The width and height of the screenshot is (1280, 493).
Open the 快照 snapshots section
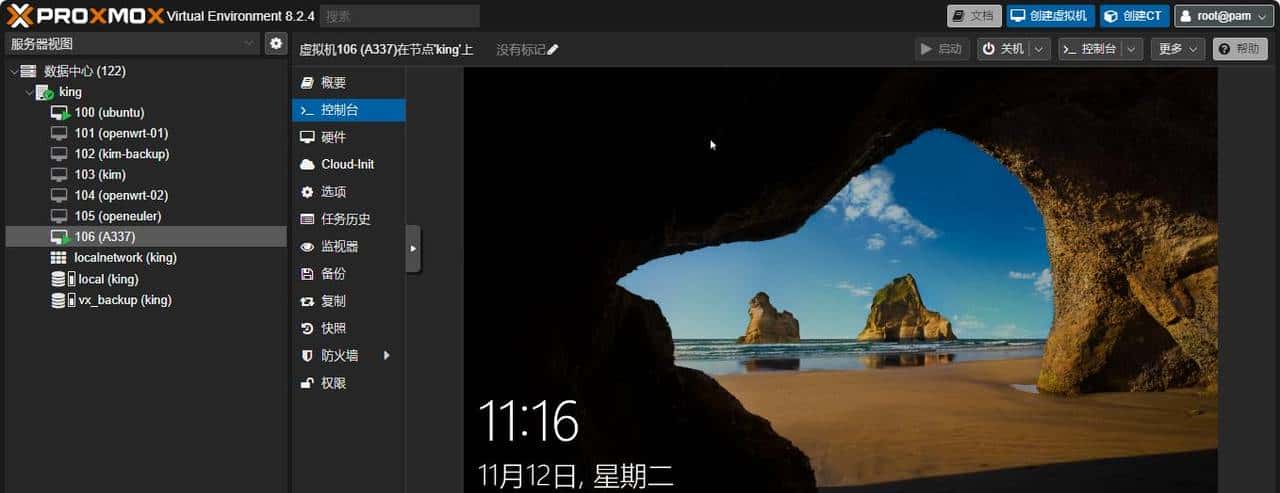coord(349,328)
